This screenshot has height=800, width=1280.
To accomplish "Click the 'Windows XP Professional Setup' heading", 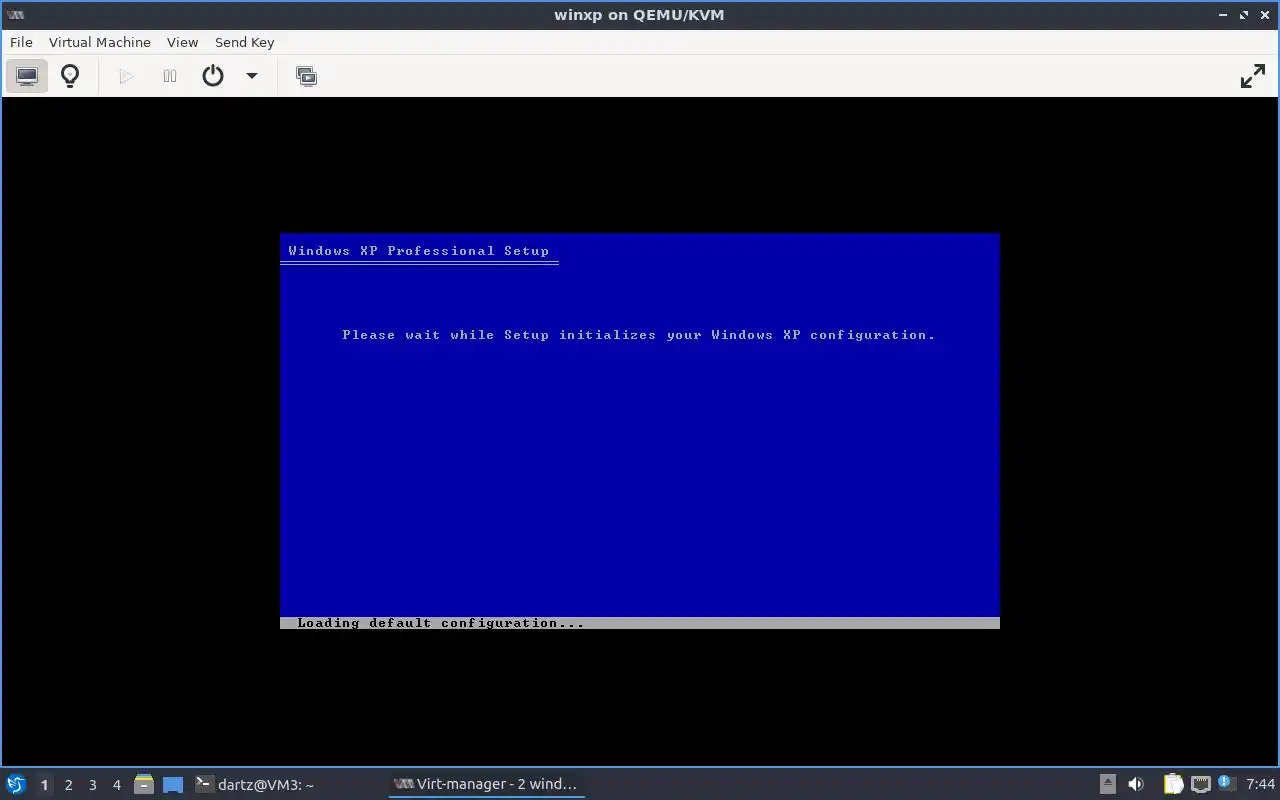I will [418, 251].
